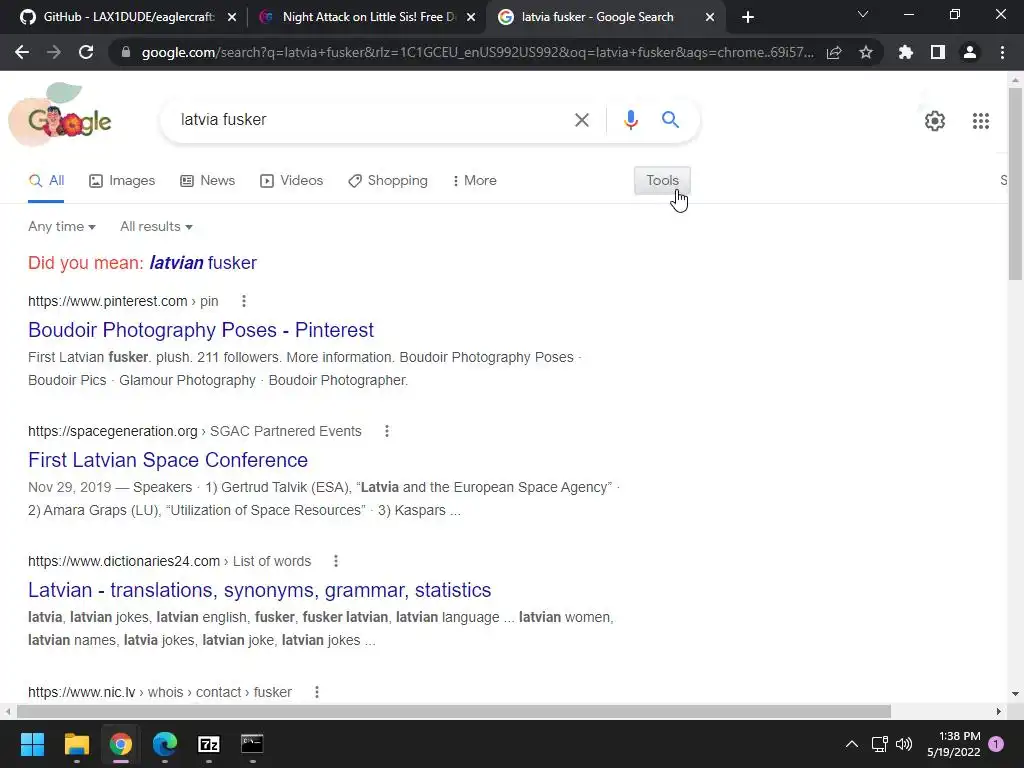Open First Latvian Space Conference result

click(168, 460)
